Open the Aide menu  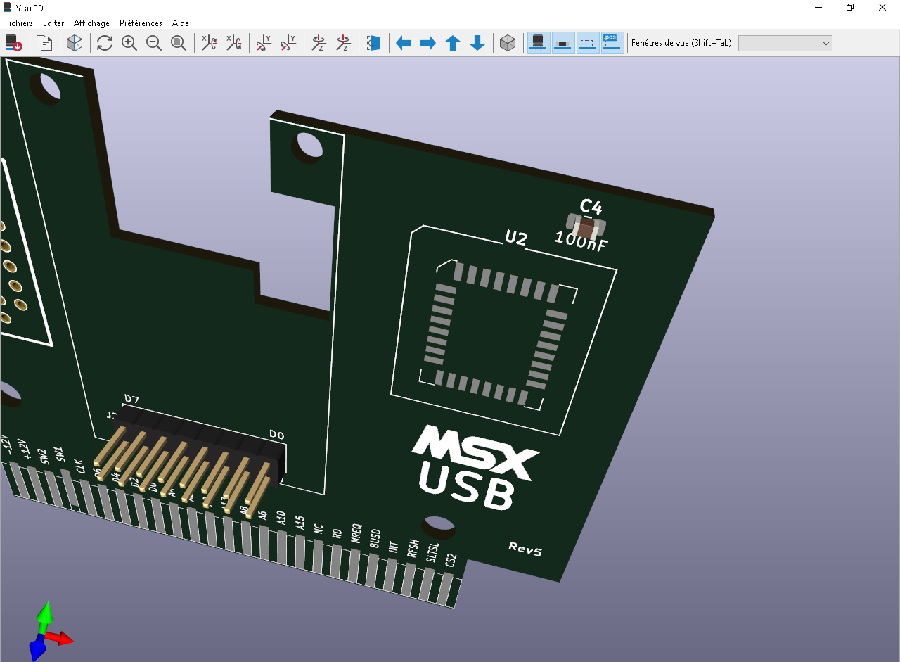click(180, 23)
